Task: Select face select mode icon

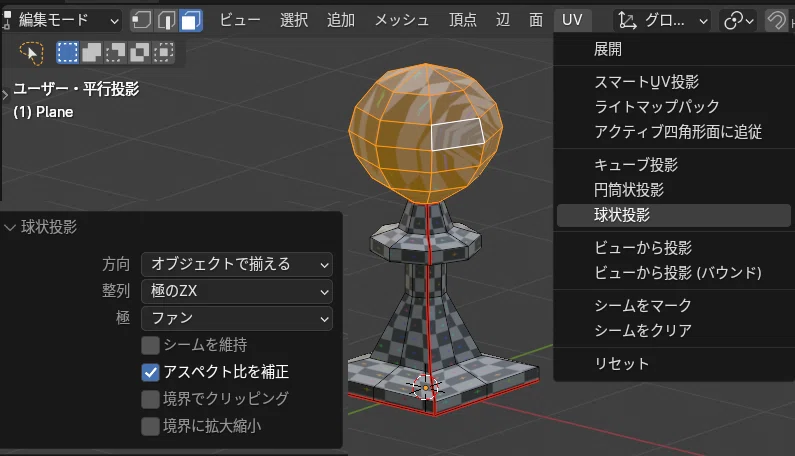Action: click(191, 21)
